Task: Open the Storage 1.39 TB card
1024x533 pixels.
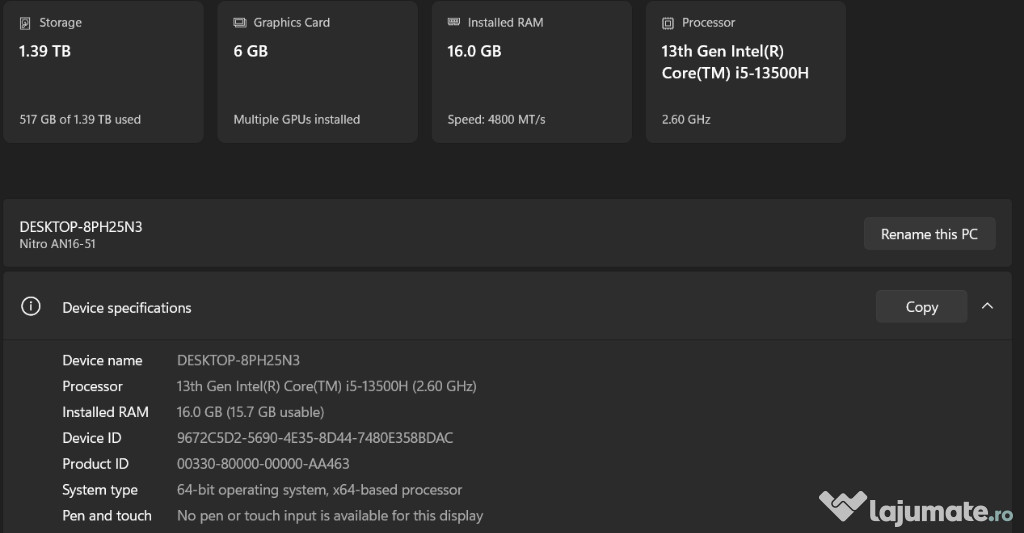Action: click(x=104, y=72)
